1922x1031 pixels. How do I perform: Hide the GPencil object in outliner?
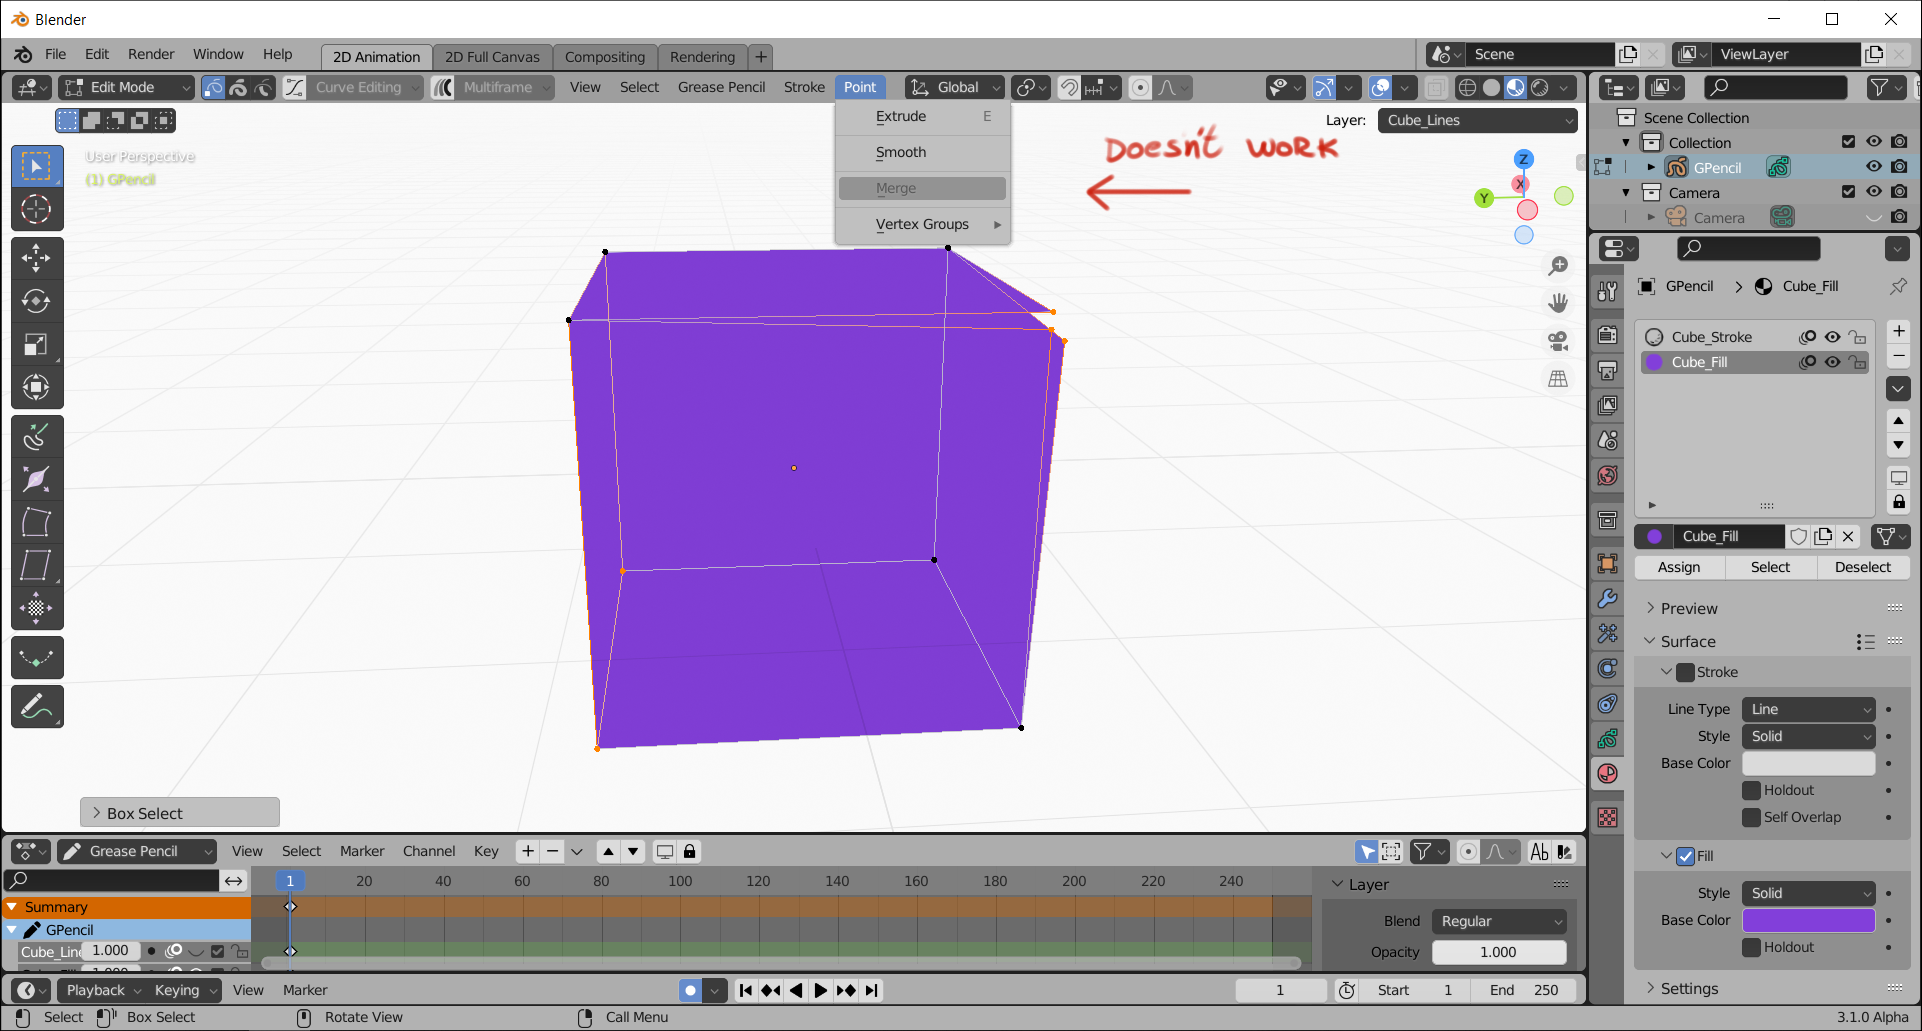[x=1874, y=167]
